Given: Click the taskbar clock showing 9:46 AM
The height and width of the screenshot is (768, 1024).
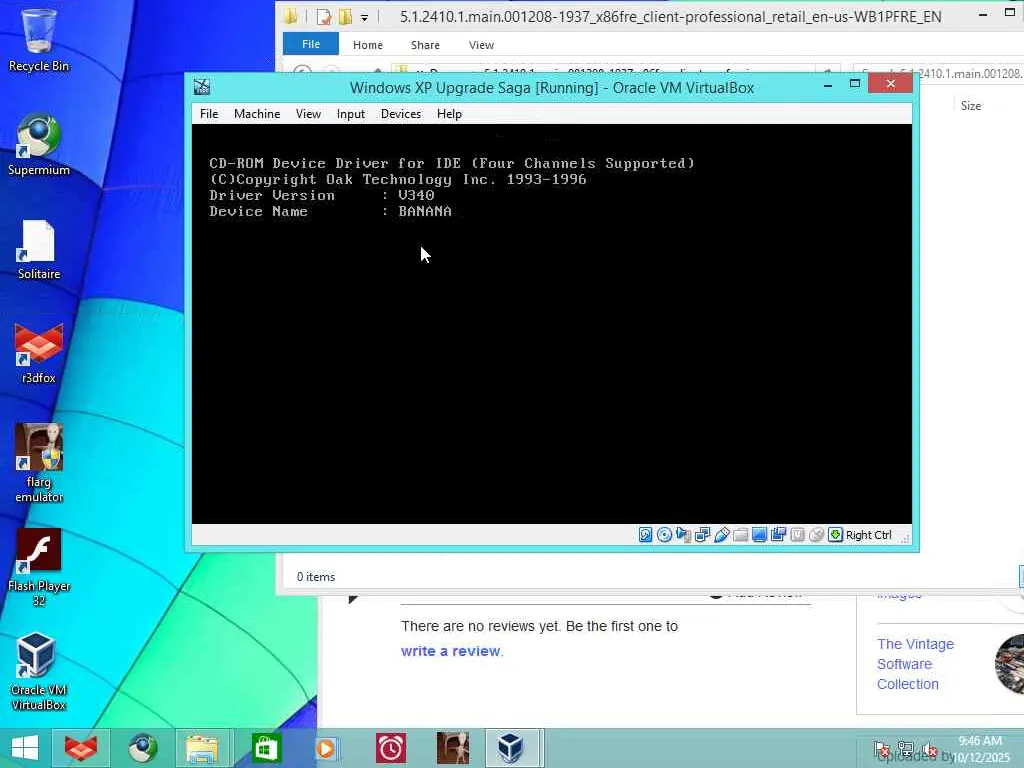Looking at the screenshot, I should (981, 749).
